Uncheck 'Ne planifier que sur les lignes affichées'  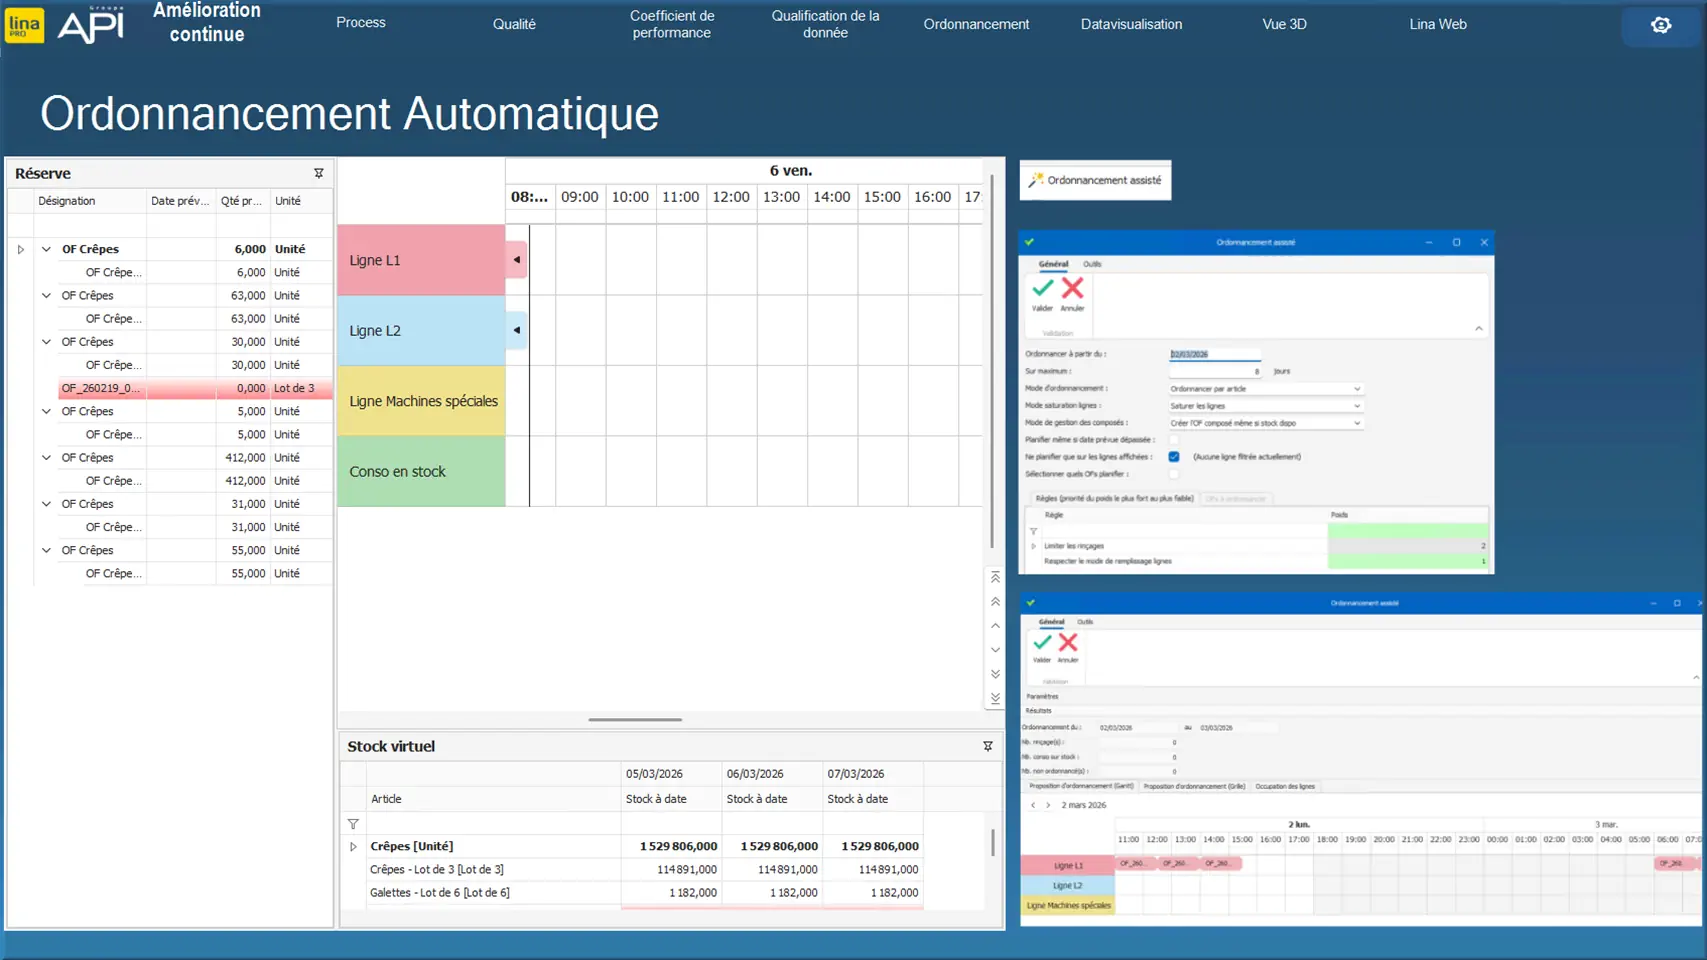click(x=1174, y=457)
